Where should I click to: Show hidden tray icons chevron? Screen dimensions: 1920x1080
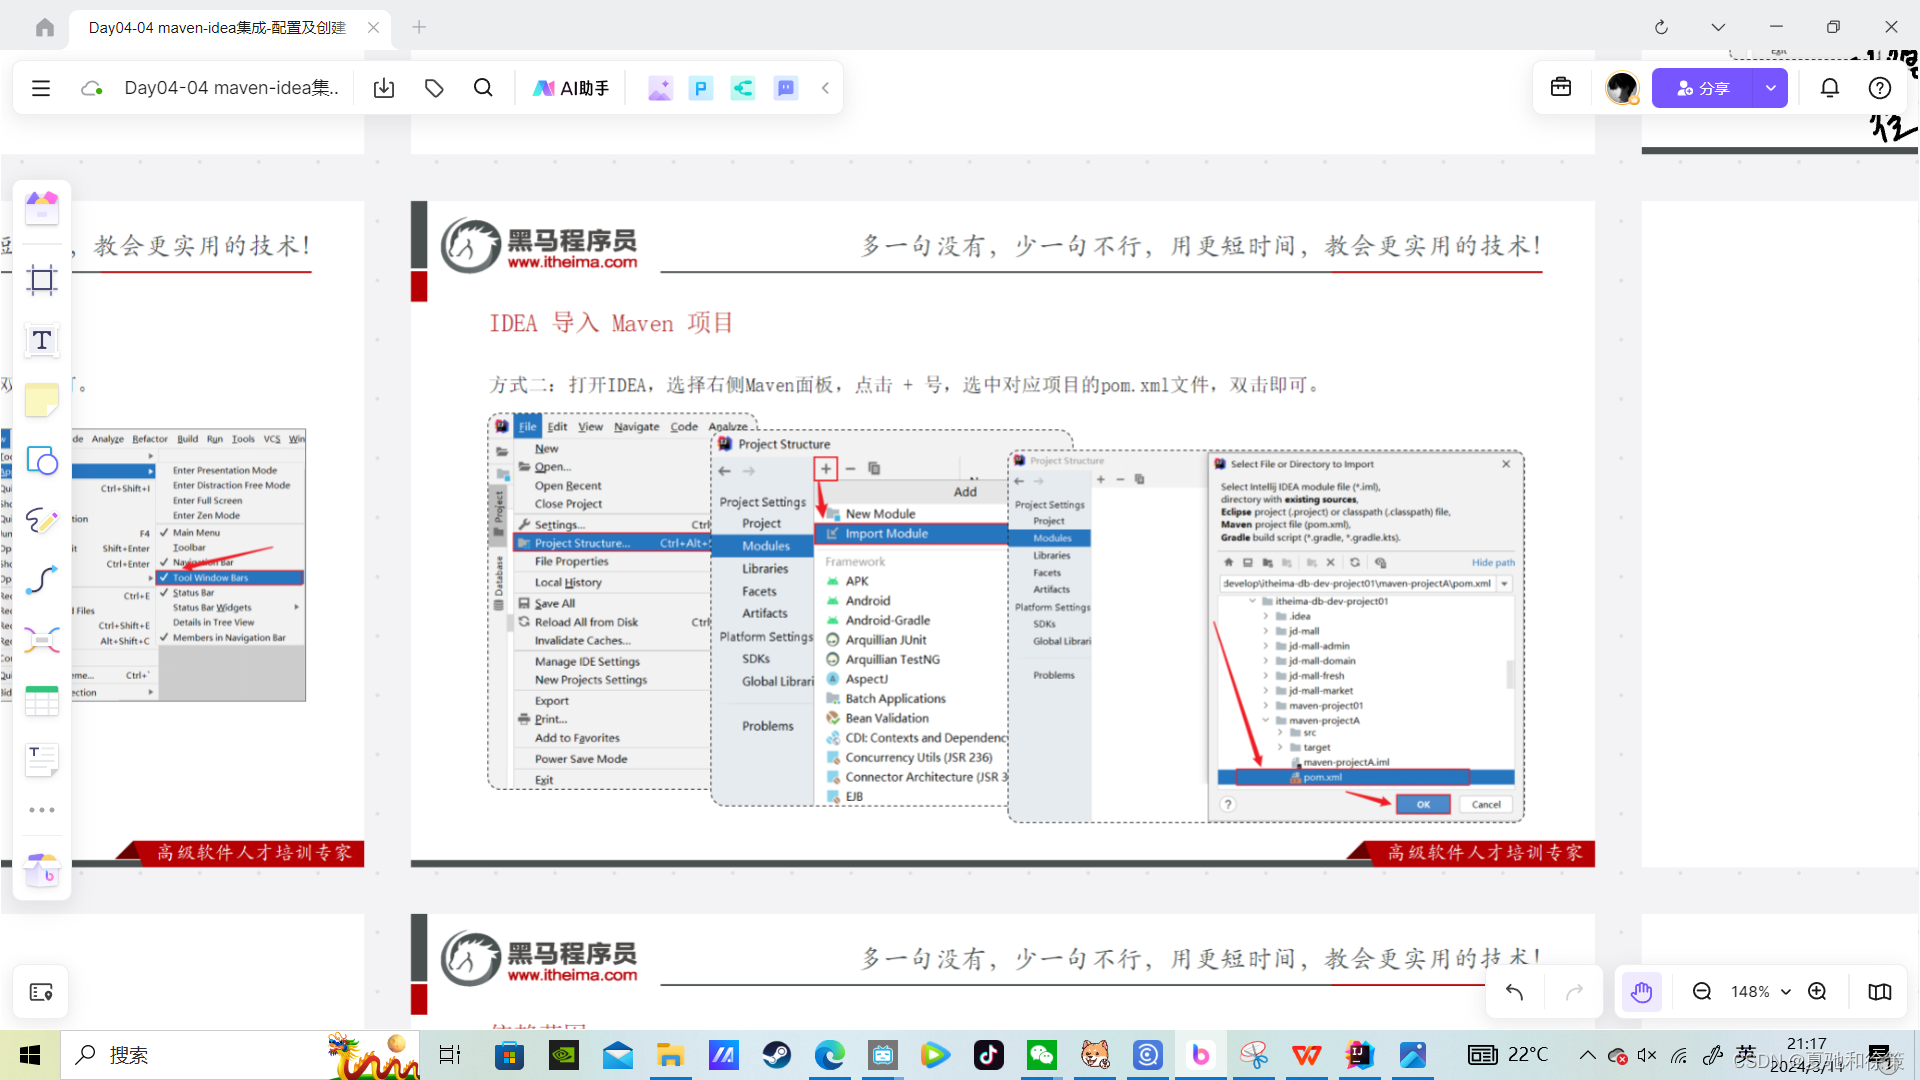tap(1588, 1055)
